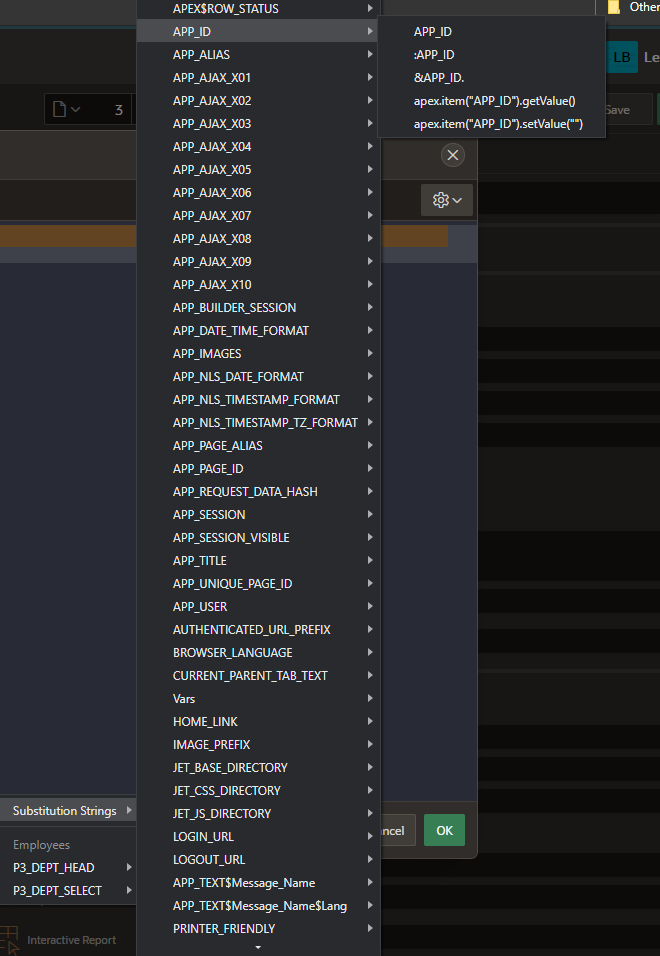Open Substitution Strings submenu

(68, 811)
